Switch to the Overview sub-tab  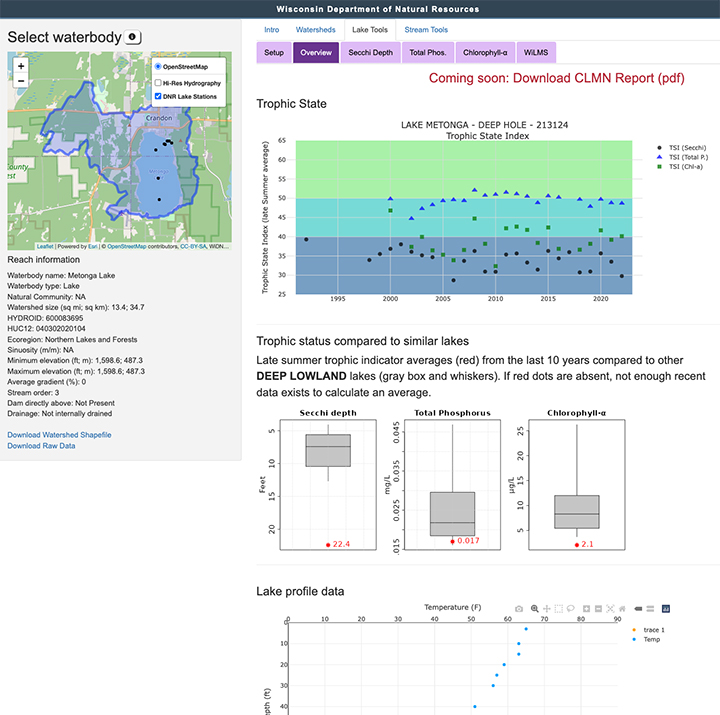[316, 52]
